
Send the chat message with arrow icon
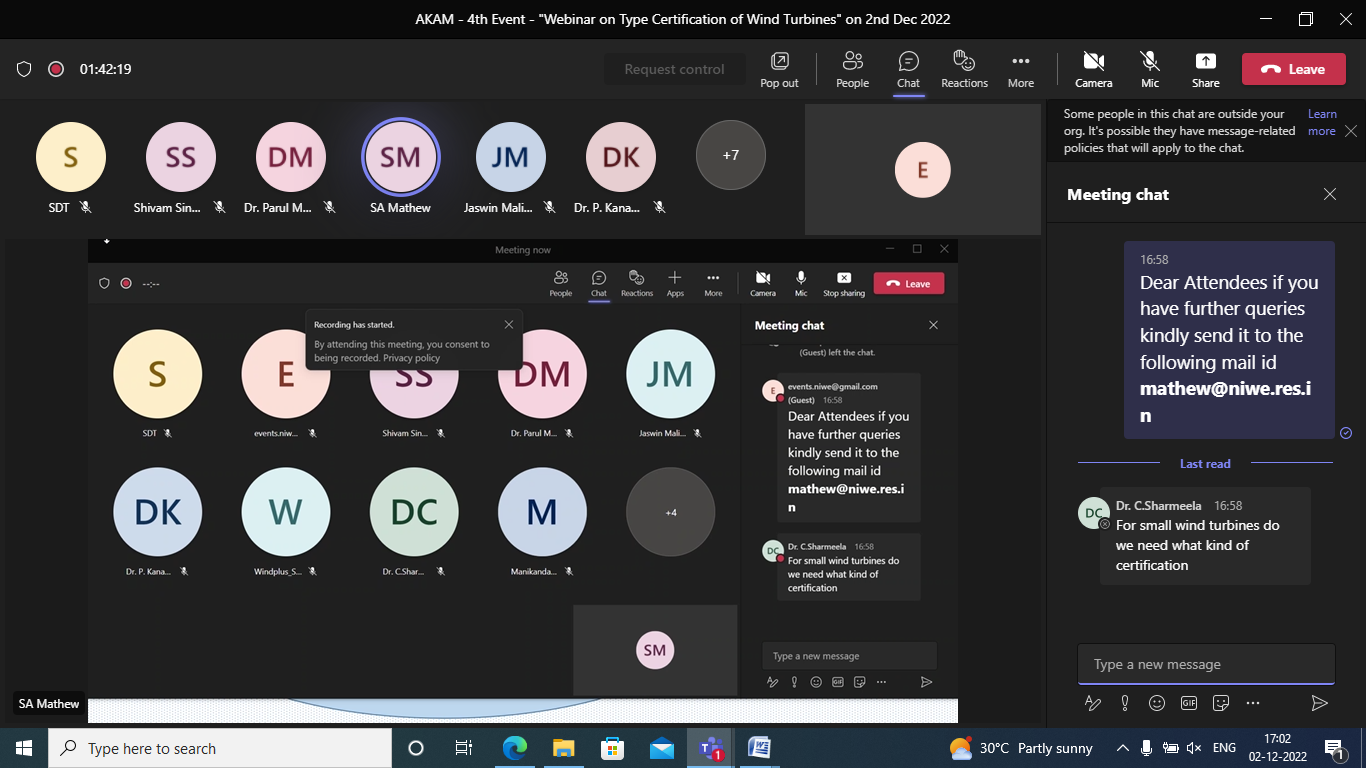pos(1319,703)
